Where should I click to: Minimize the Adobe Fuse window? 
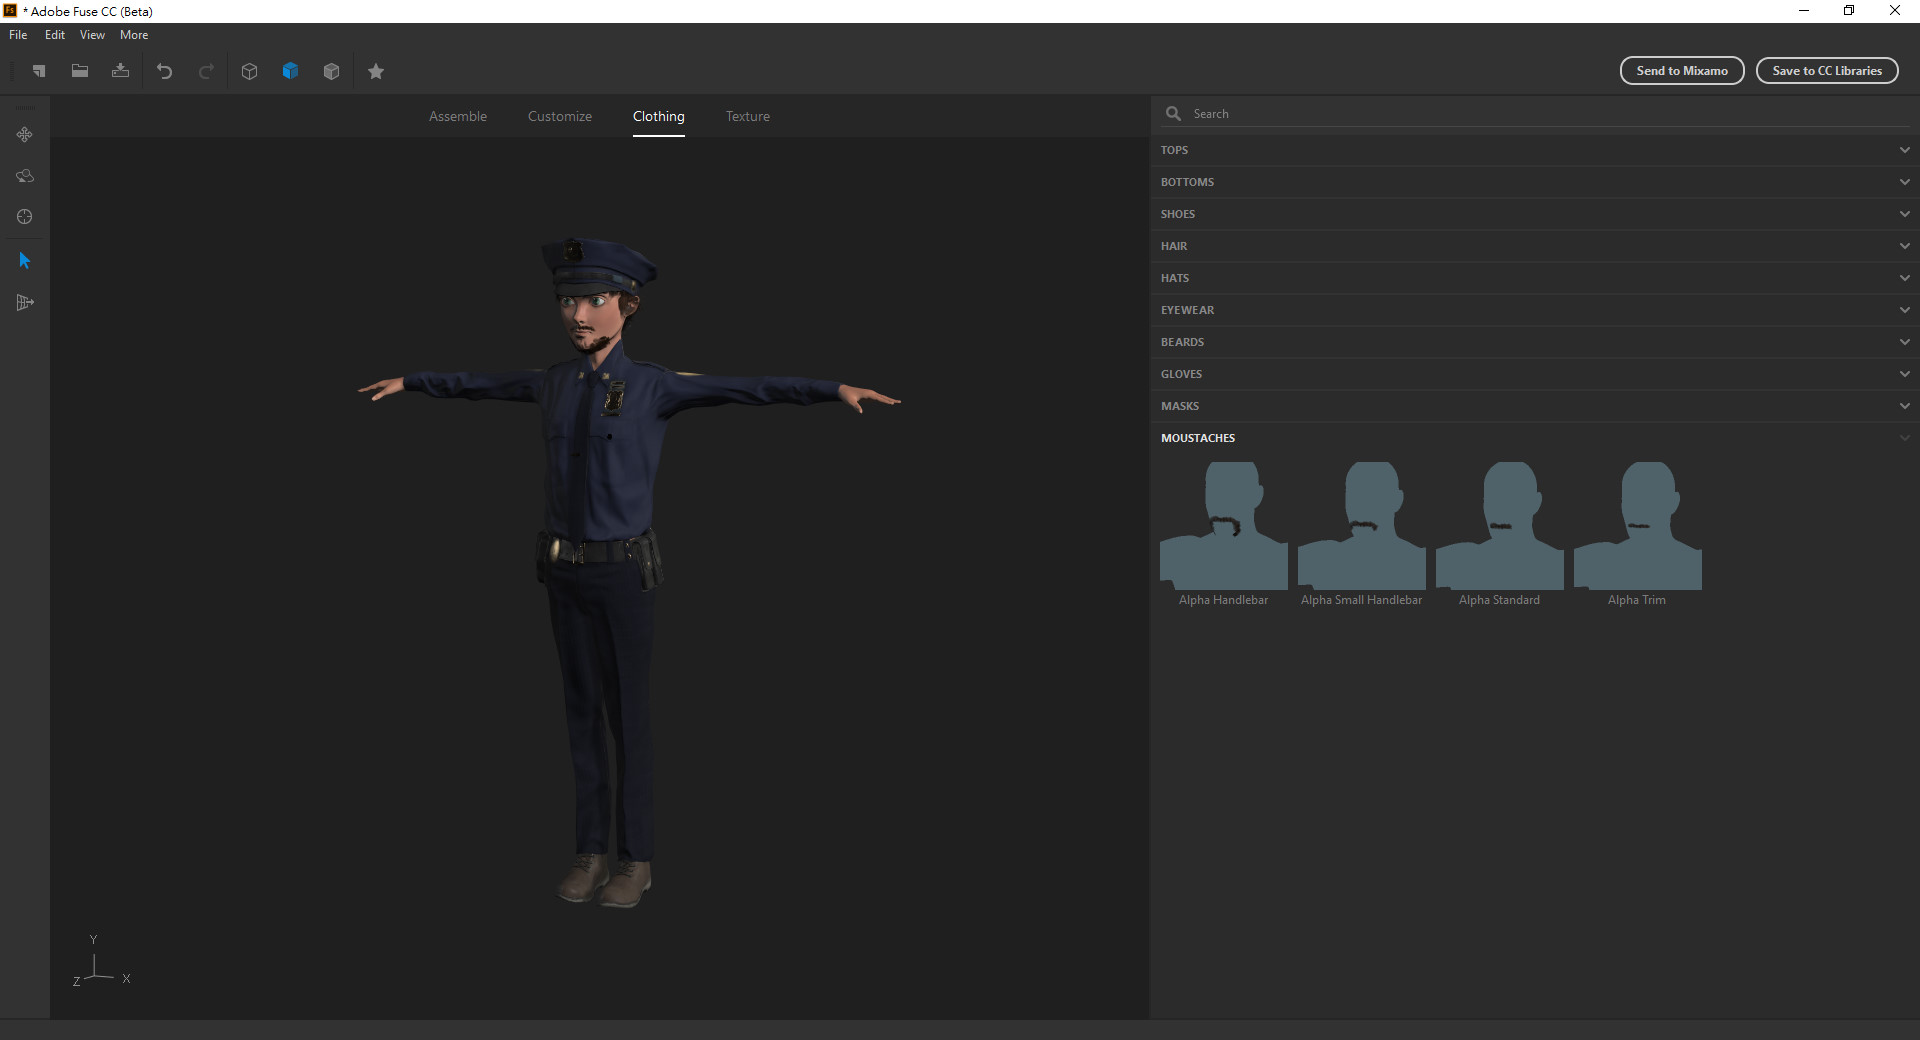[1804, 11]
